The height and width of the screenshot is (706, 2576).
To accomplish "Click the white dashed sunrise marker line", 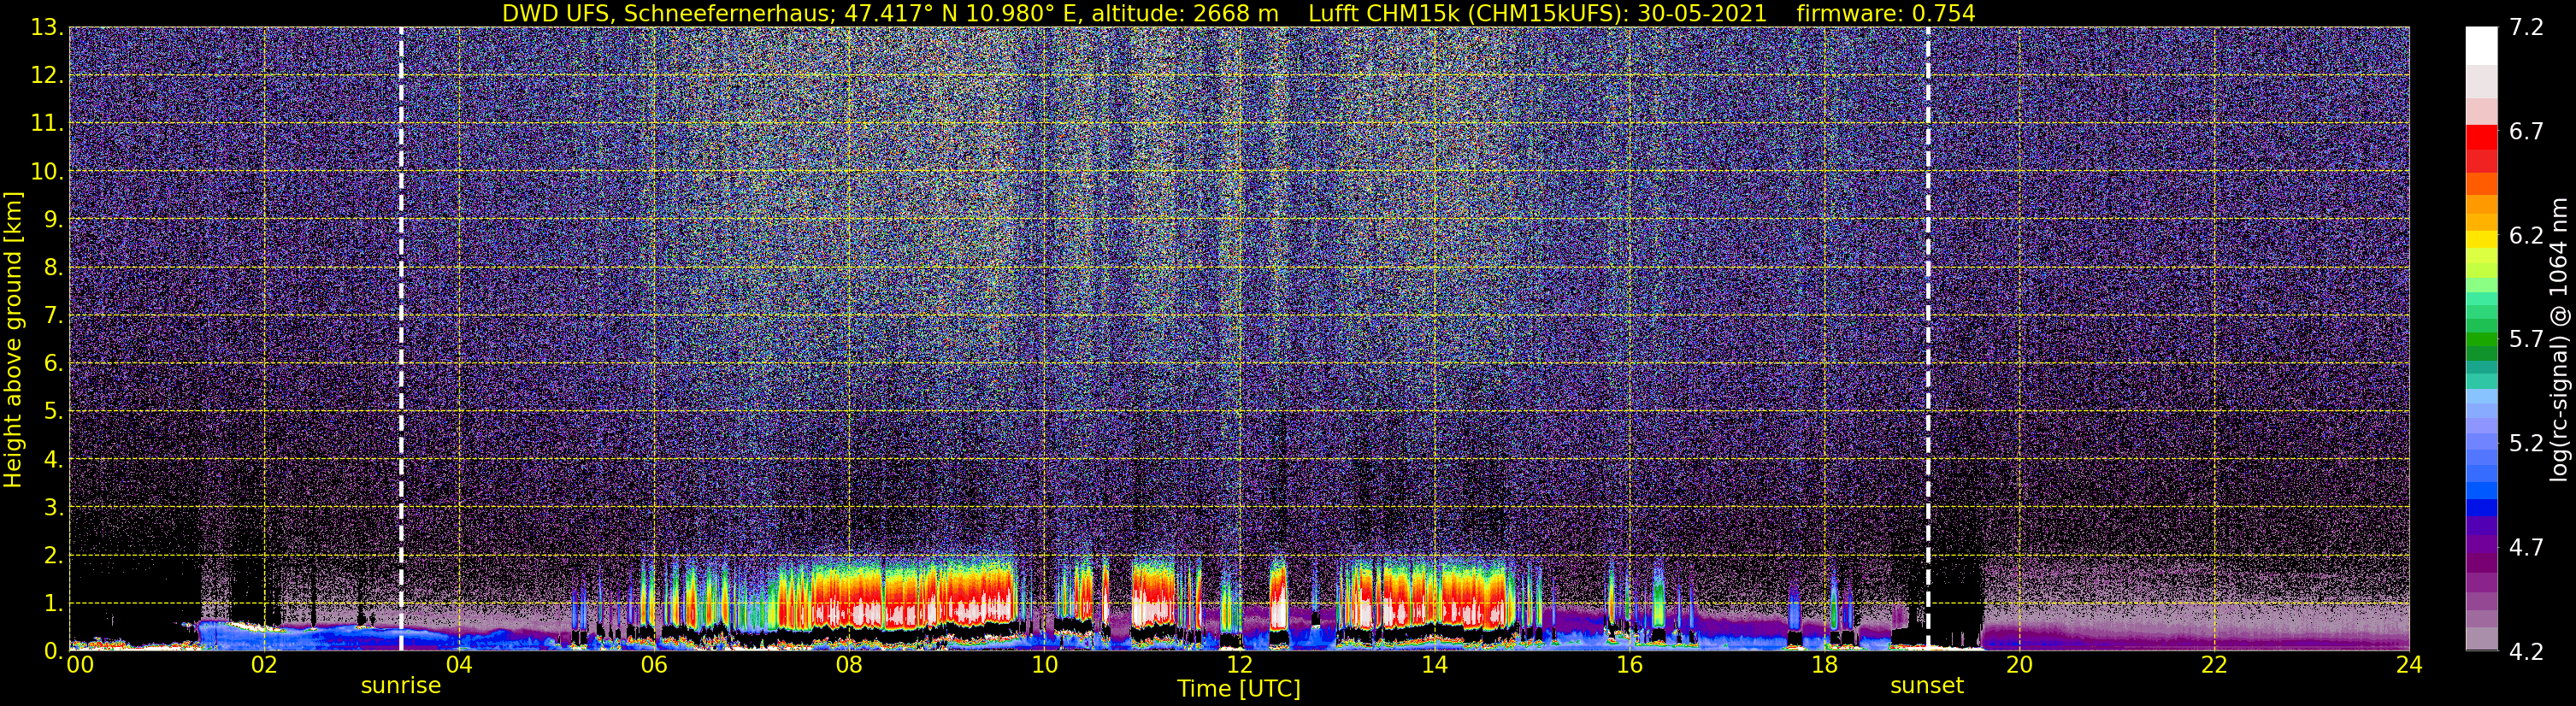I will pos(401,339).
